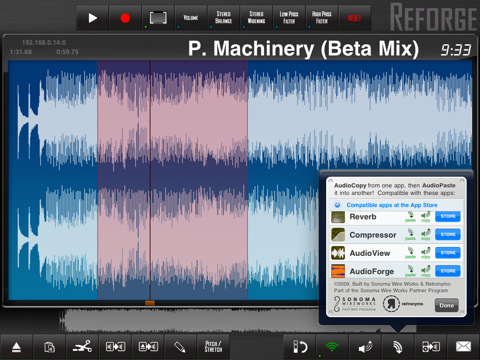Open the Stereo Widening effect
The height and width of the screenshot is (360, 480).
point(256,18)
